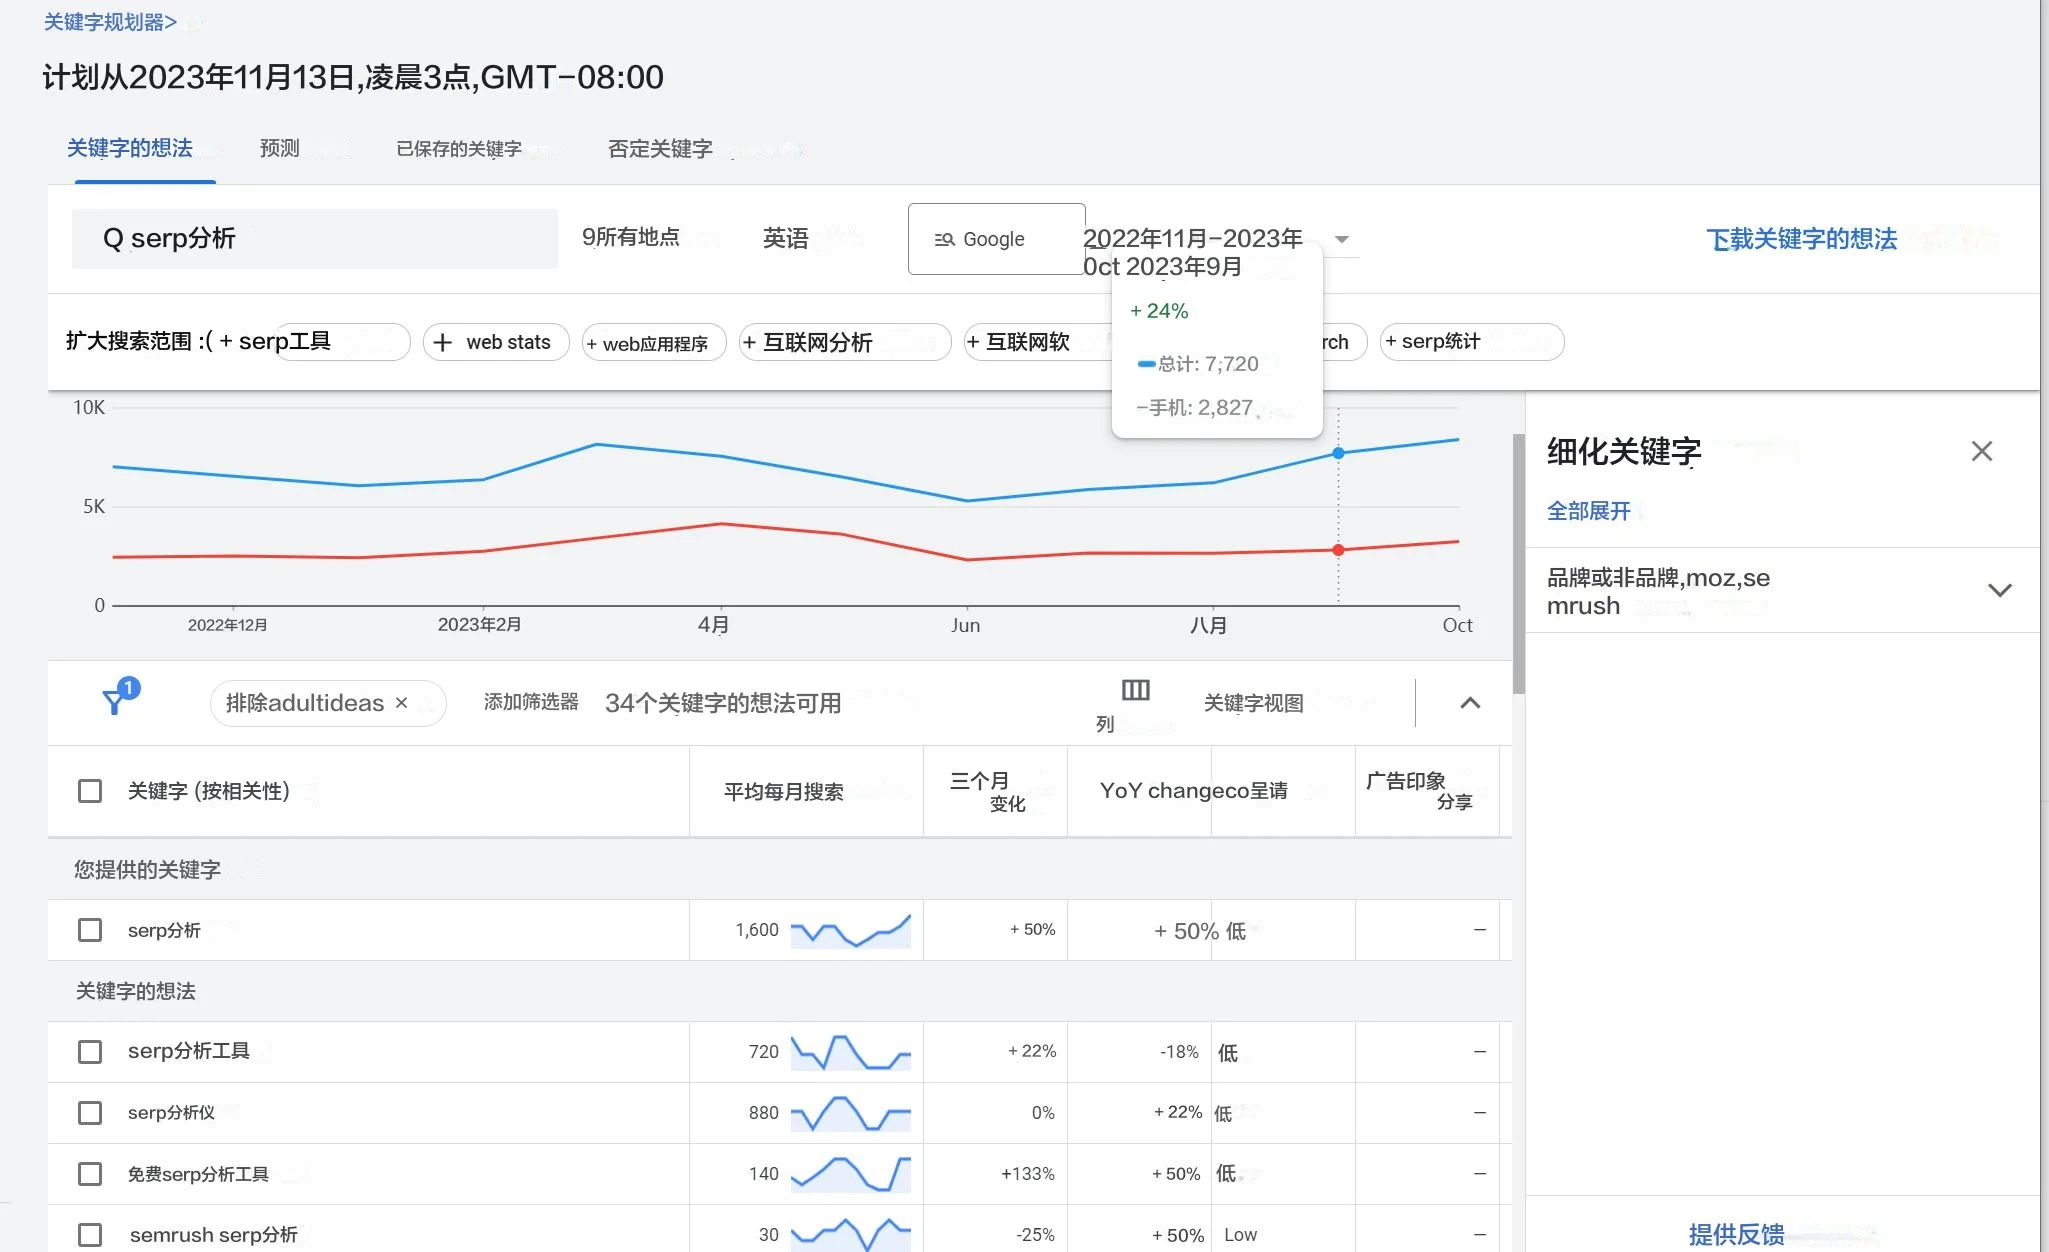Image resolution: width=2049 pixels, height=1252 pixels.
Task: Click 关键字 (按相关性) column header
Action: coord(209,791)
